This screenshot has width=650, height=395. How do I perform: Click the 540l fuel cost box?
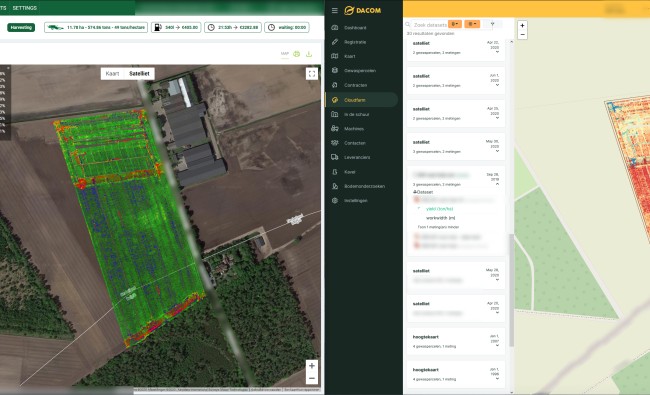pos(176,27)
